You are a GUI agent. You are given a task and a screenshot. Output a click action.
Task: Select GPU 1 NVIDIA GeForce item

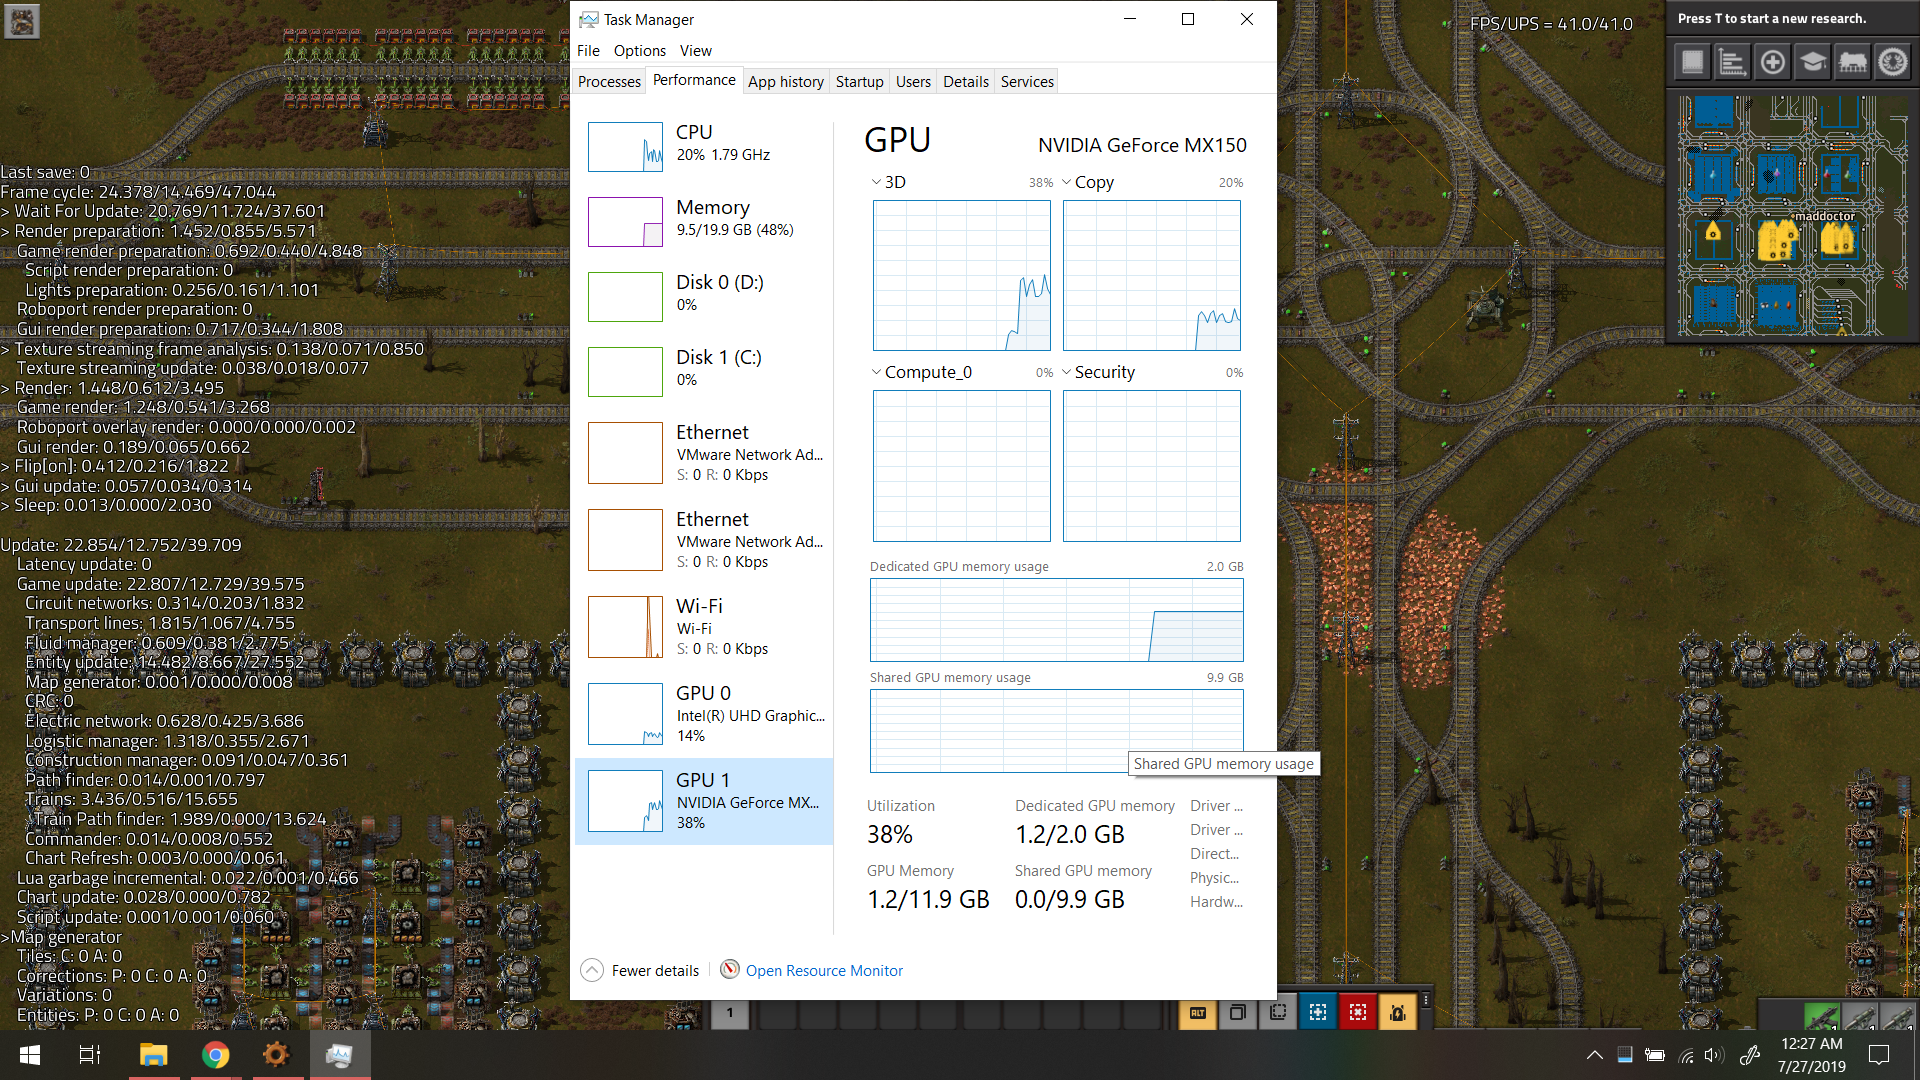(x=704, y=801)
